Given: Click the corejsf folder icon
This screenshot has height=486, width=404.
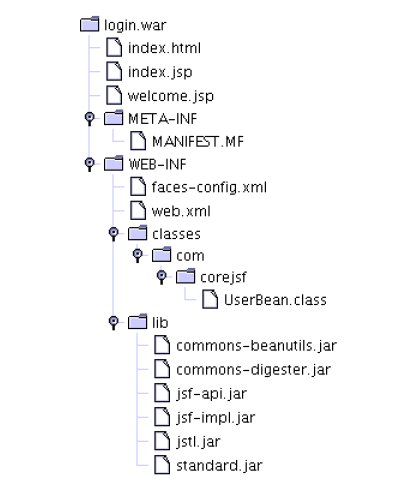Looking at the screenshot, I should click(185, 276).
